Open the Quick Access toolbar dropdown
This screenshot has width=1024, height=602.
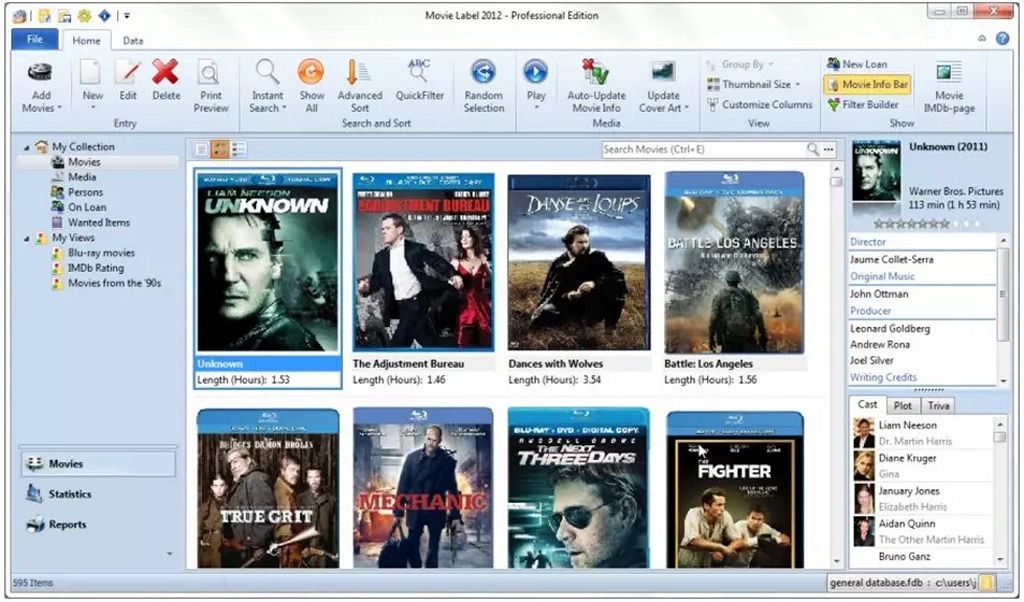127,16
